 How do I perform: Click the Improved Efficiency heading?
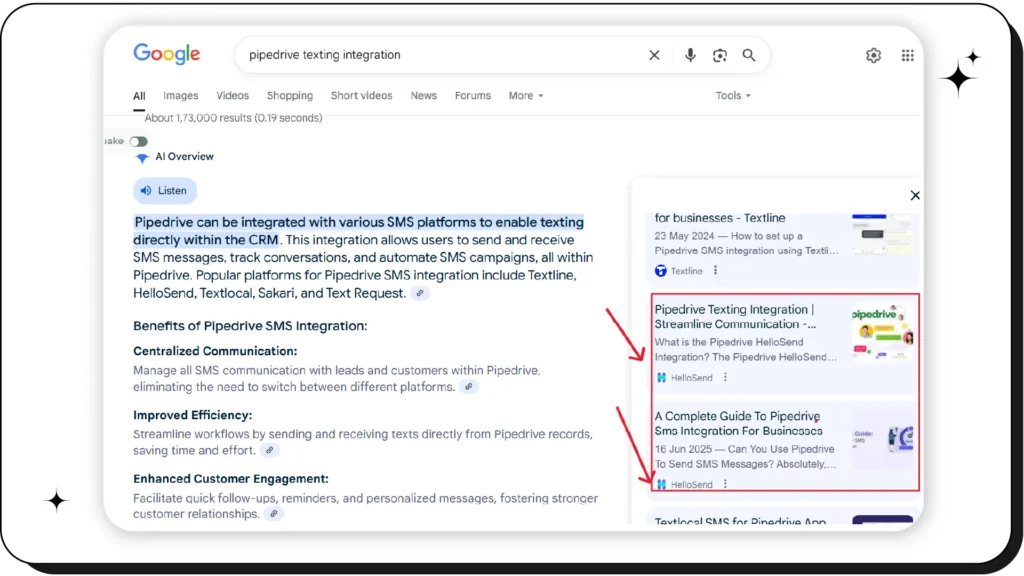tap(193, 415)
